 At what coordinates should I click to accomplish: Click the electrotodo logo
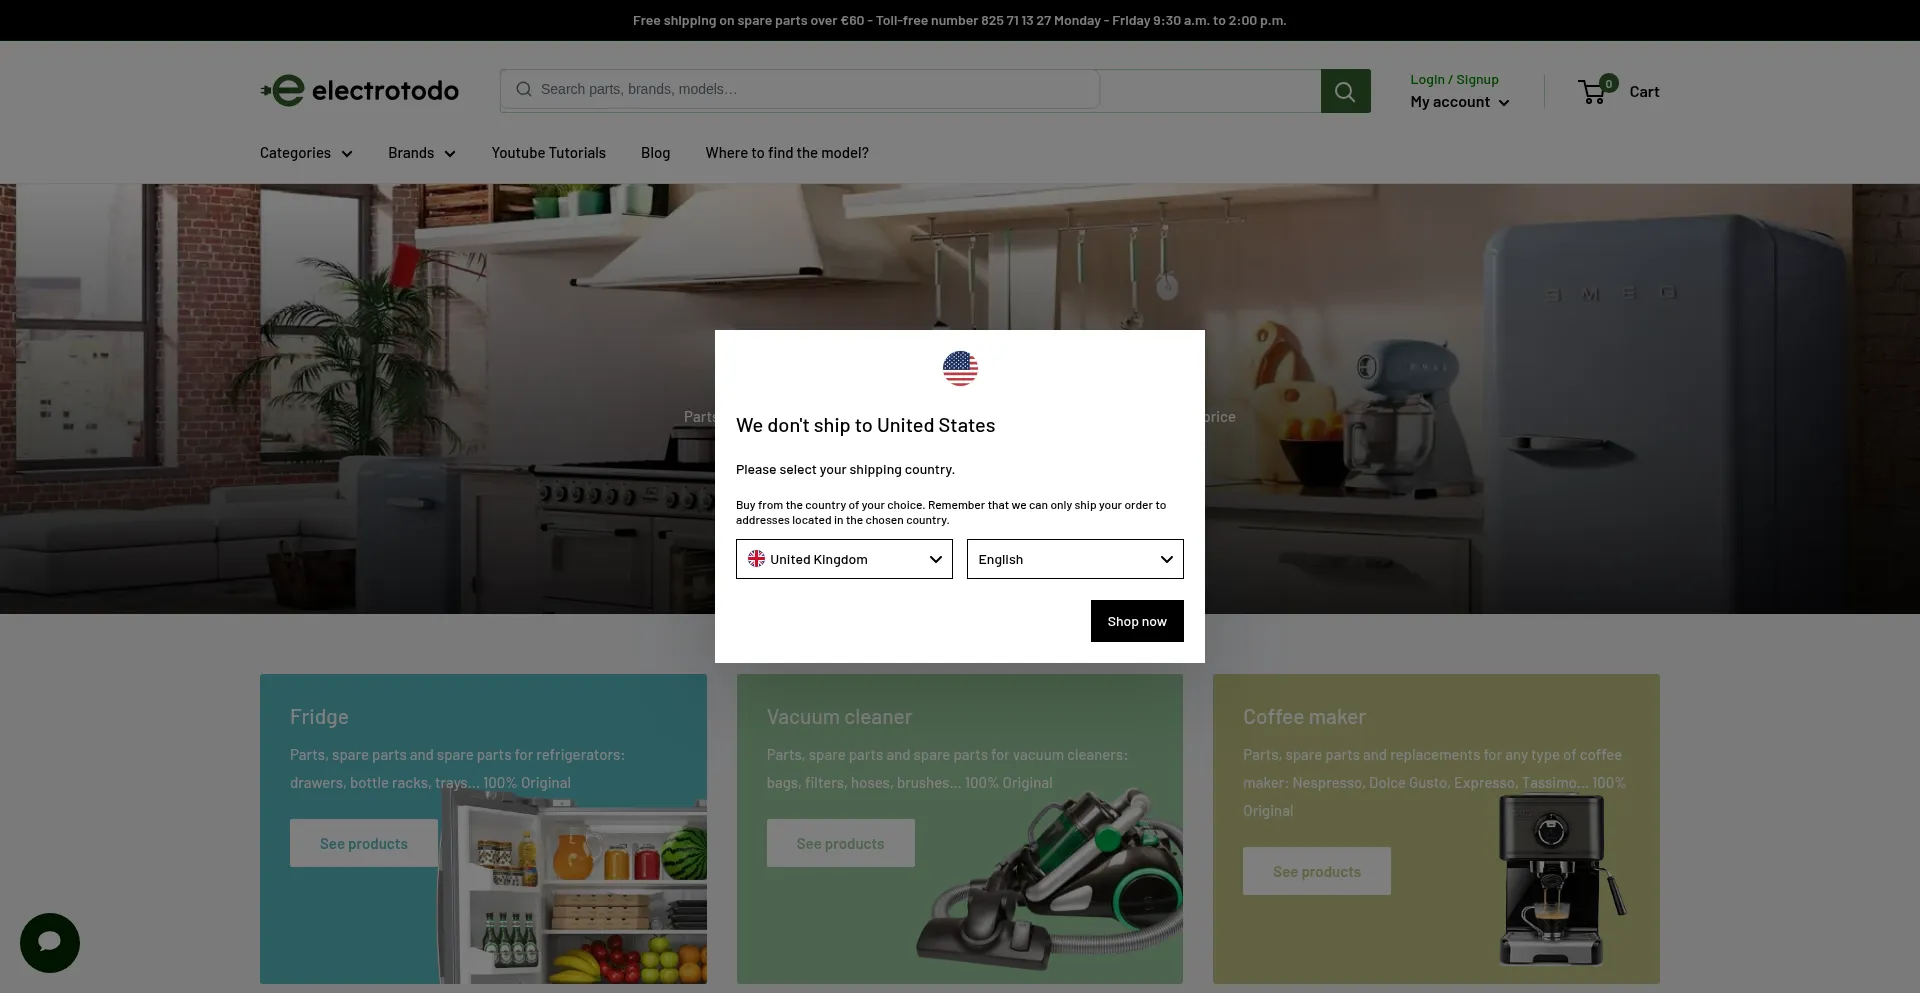coord(359,90)
